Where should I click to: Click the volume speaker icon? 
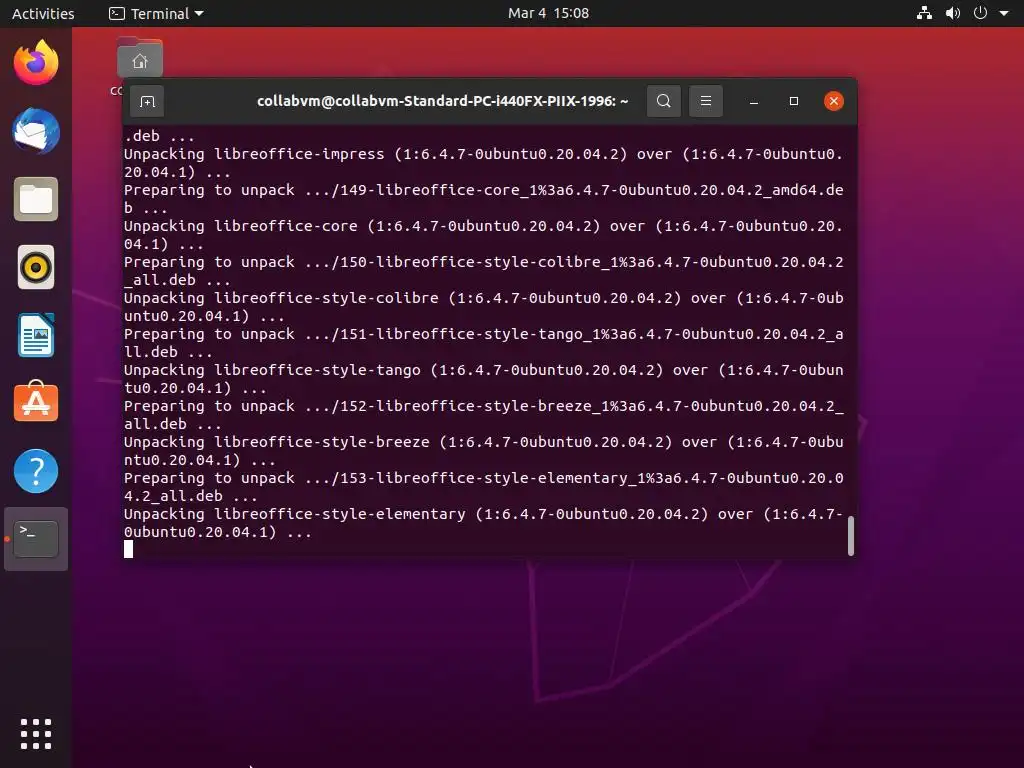953,13
